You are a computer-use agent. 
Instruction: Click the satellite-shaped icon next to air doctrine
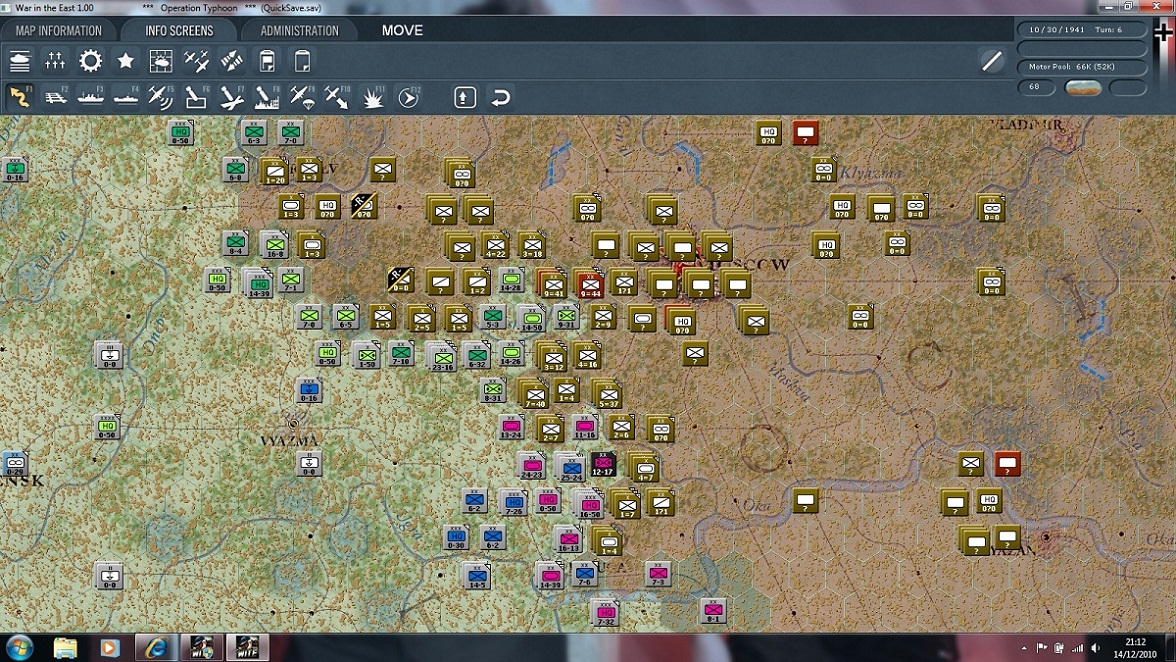pos(232,61)
